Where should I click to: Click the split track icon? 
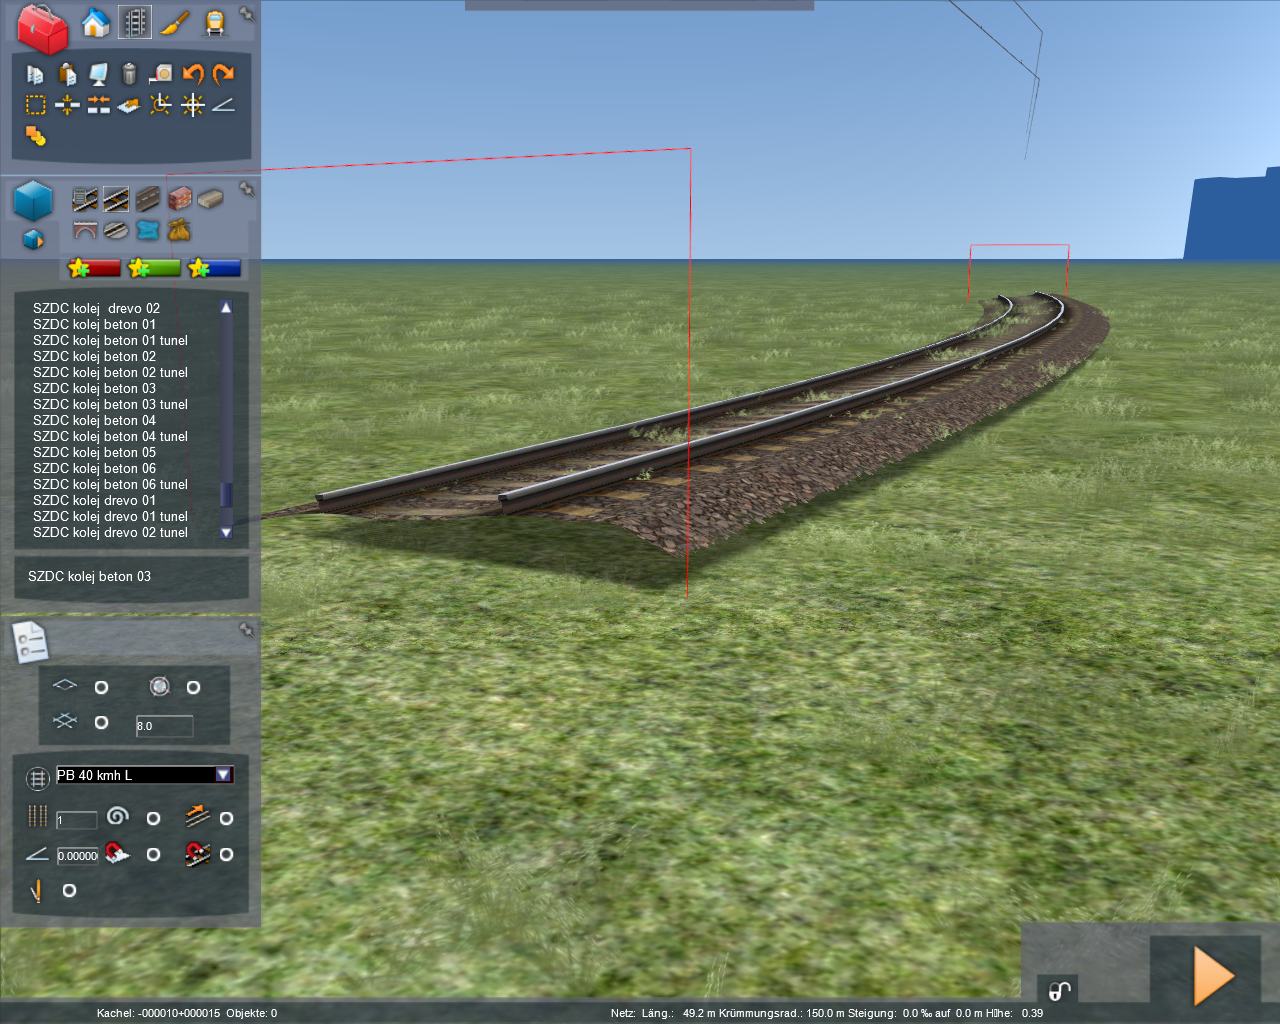point(67,104)
